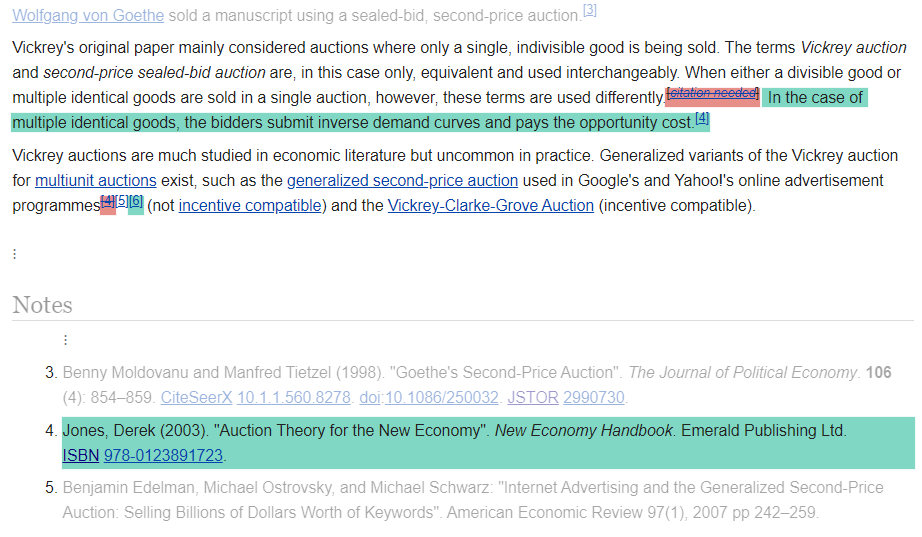Viewport: 922px width, 537px height.
Task: Open the Wolfgang von Goethe link
Action: click(88, 16)
